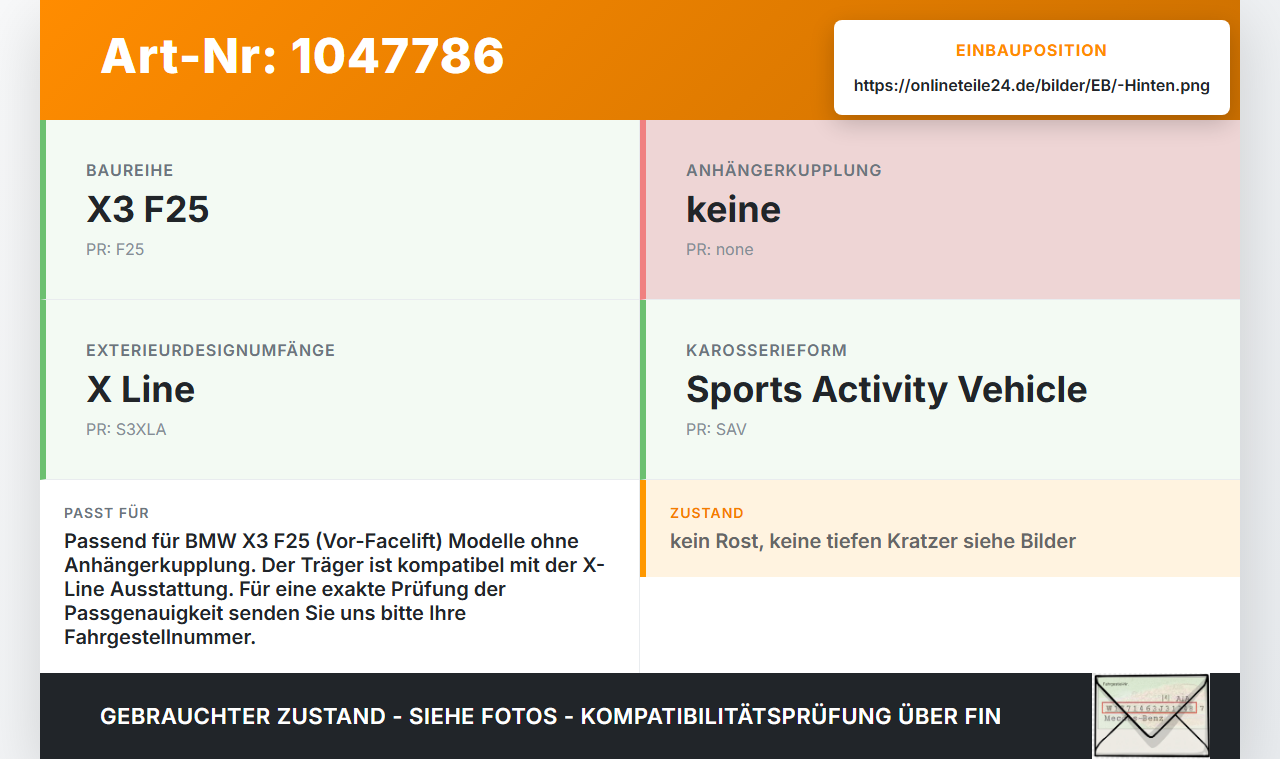Click the PR: S3XLA code

(x=126, y=429)
